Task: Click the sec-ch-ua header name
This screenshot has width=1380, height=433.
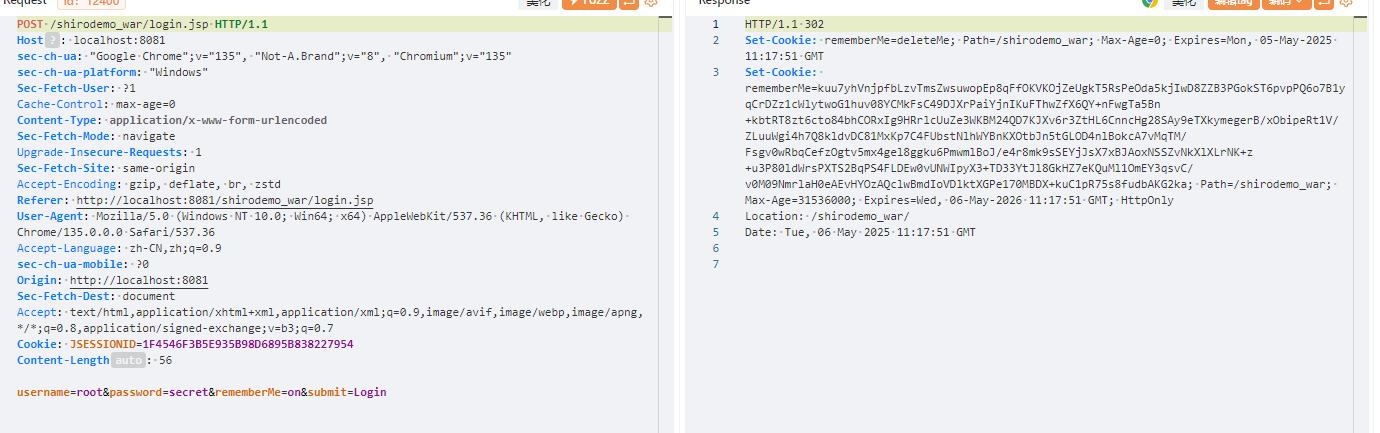Action: (x=47, y=56)
